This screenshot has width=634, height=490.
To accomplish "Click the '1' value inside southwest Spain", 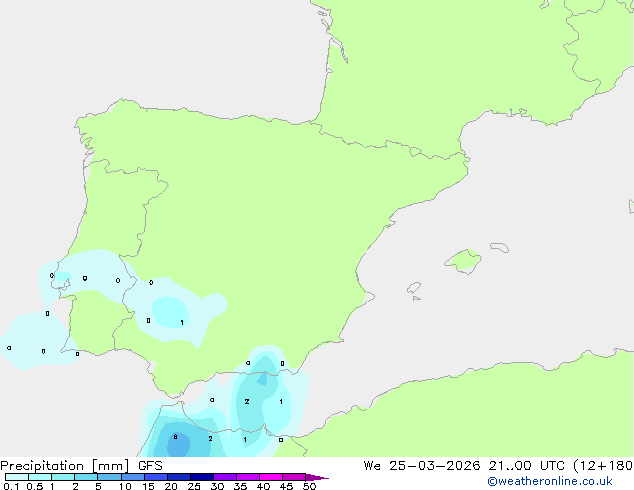I will coord(182,323).
